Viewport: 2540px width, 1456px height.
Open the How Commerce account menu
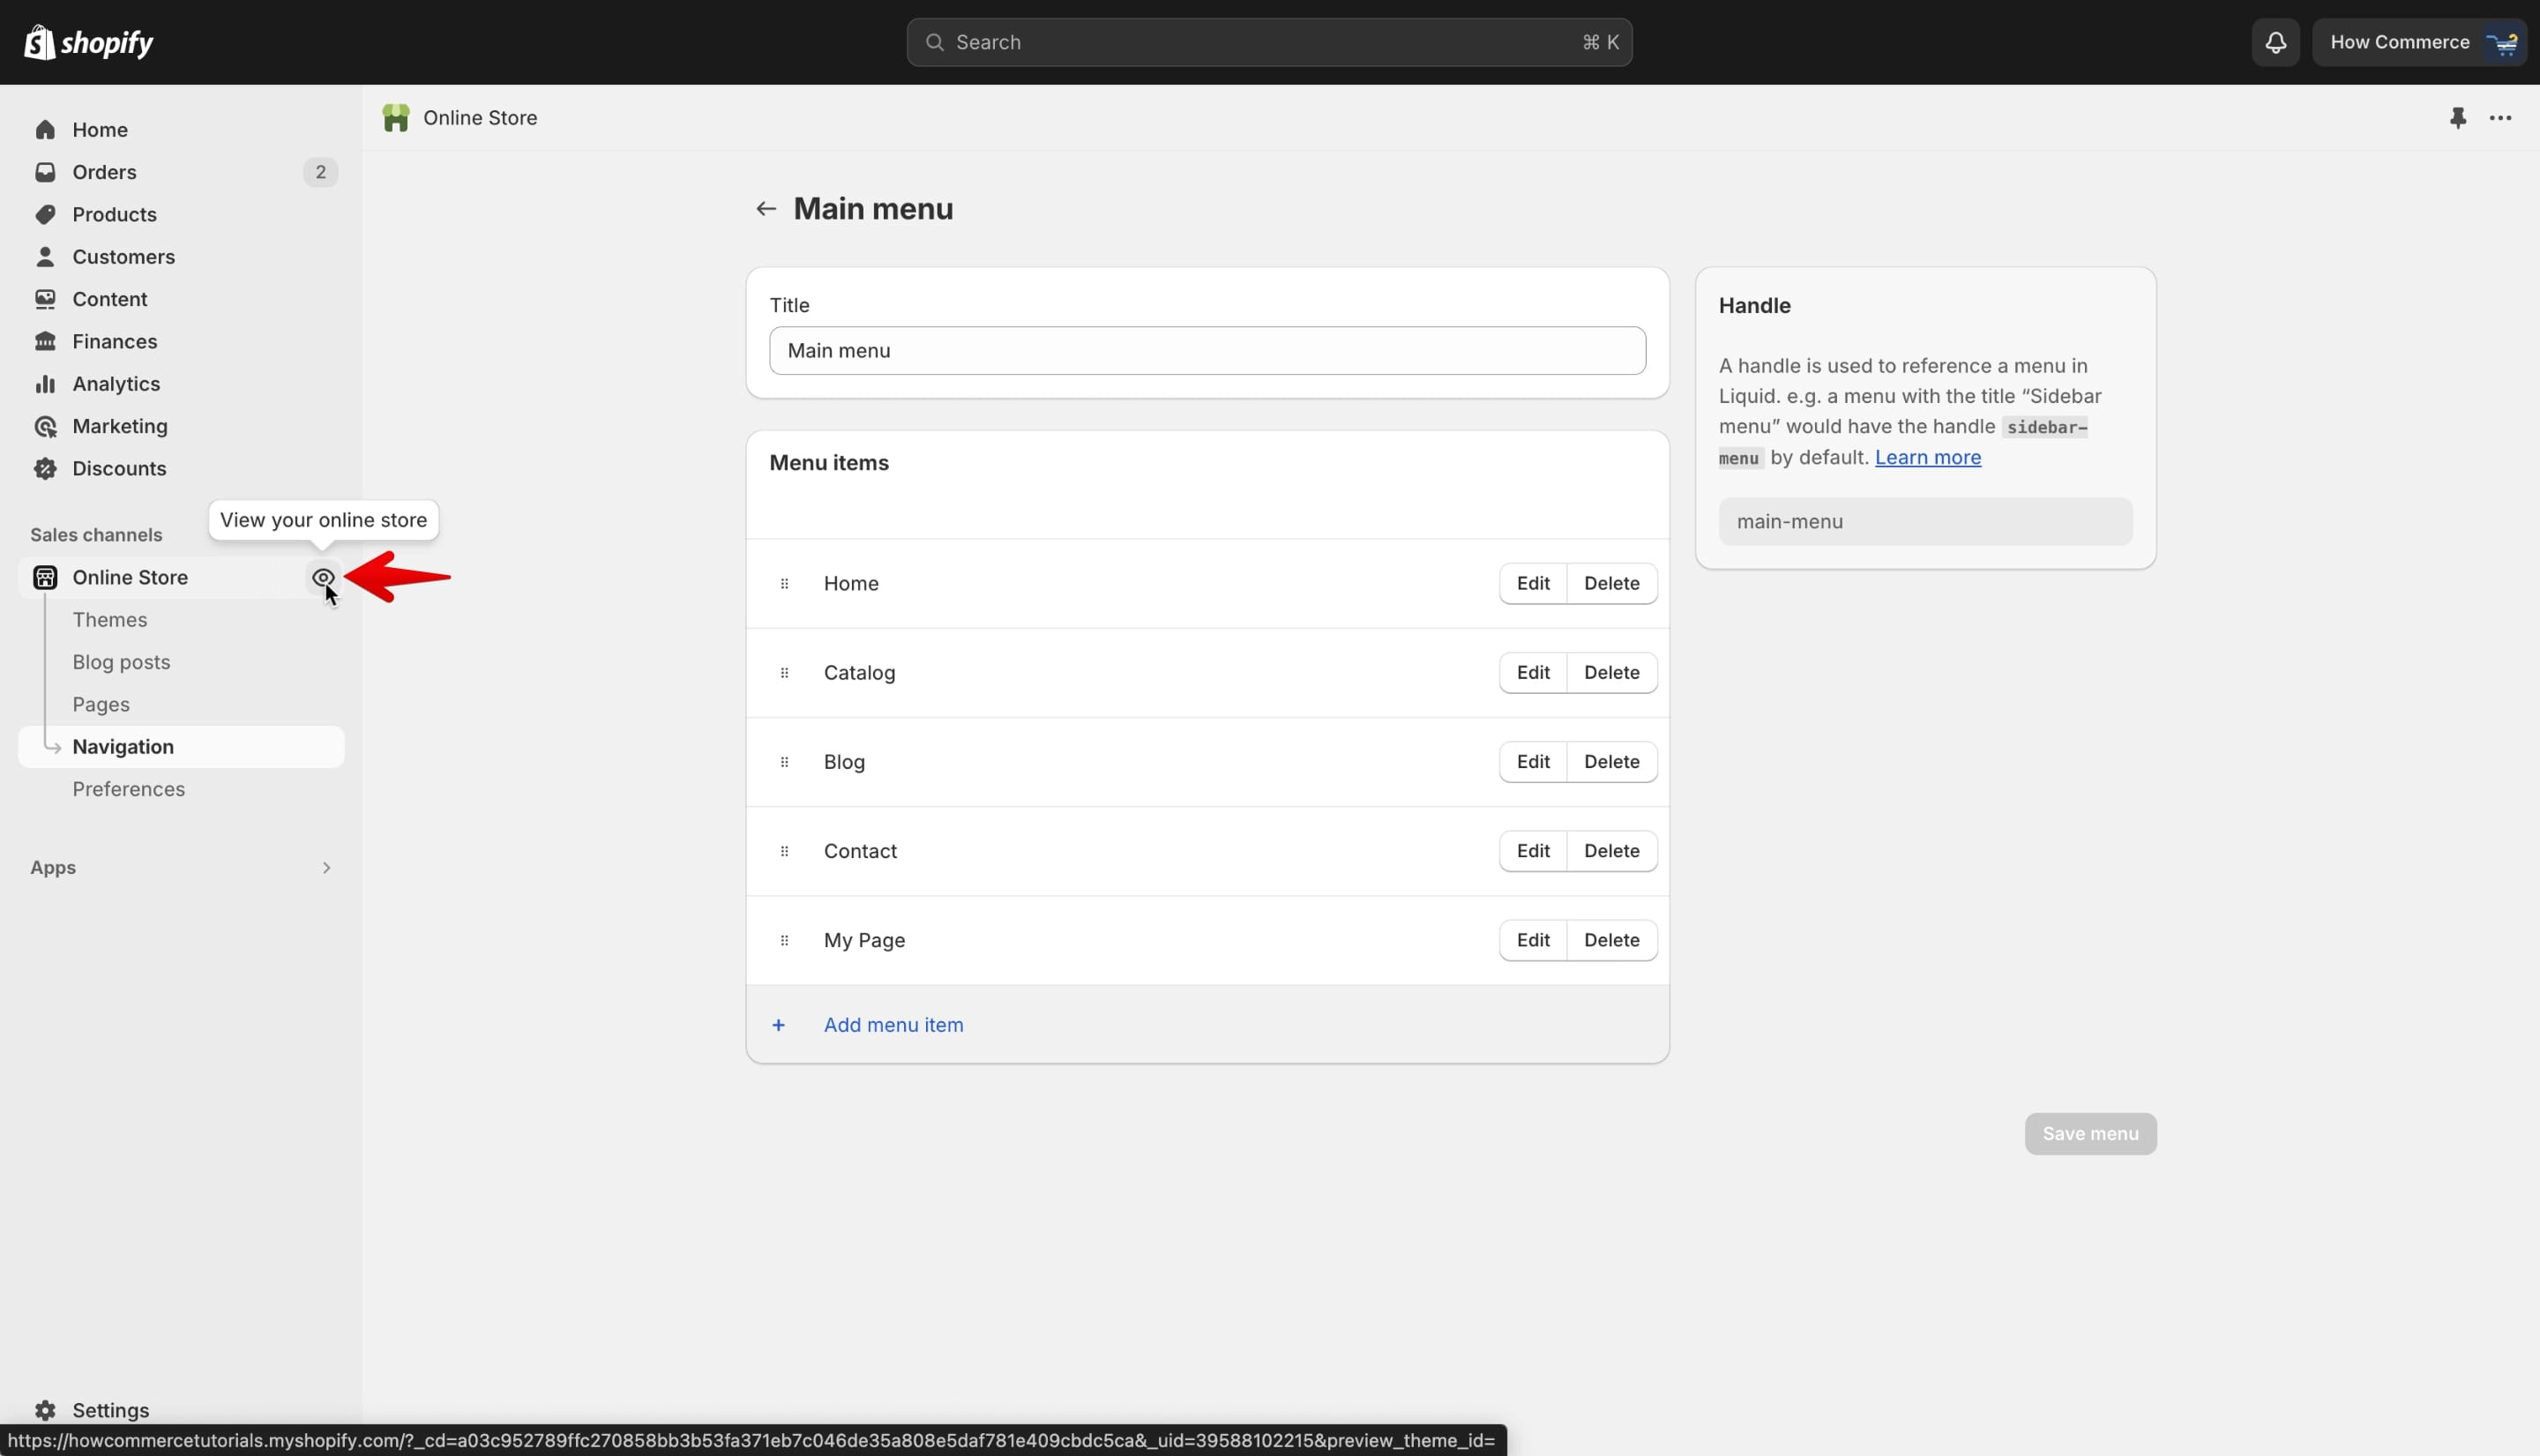[2419, 42]
